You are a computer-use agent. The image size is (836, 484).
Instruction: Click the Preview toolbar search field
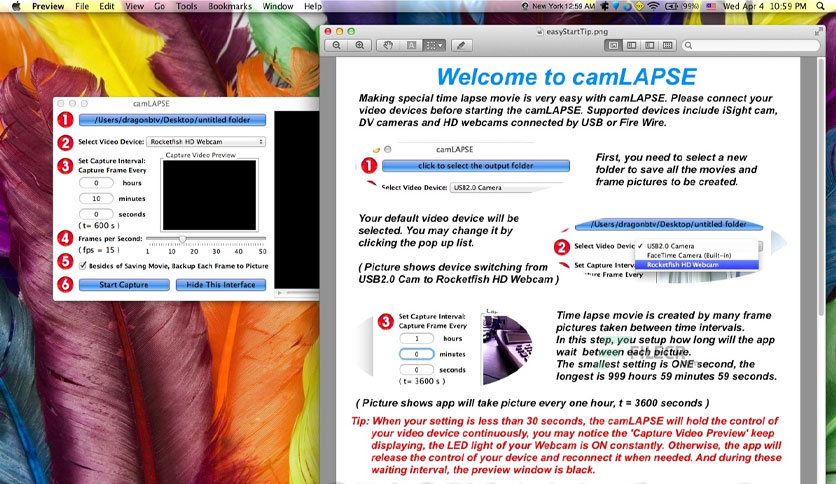pos(751,45)
